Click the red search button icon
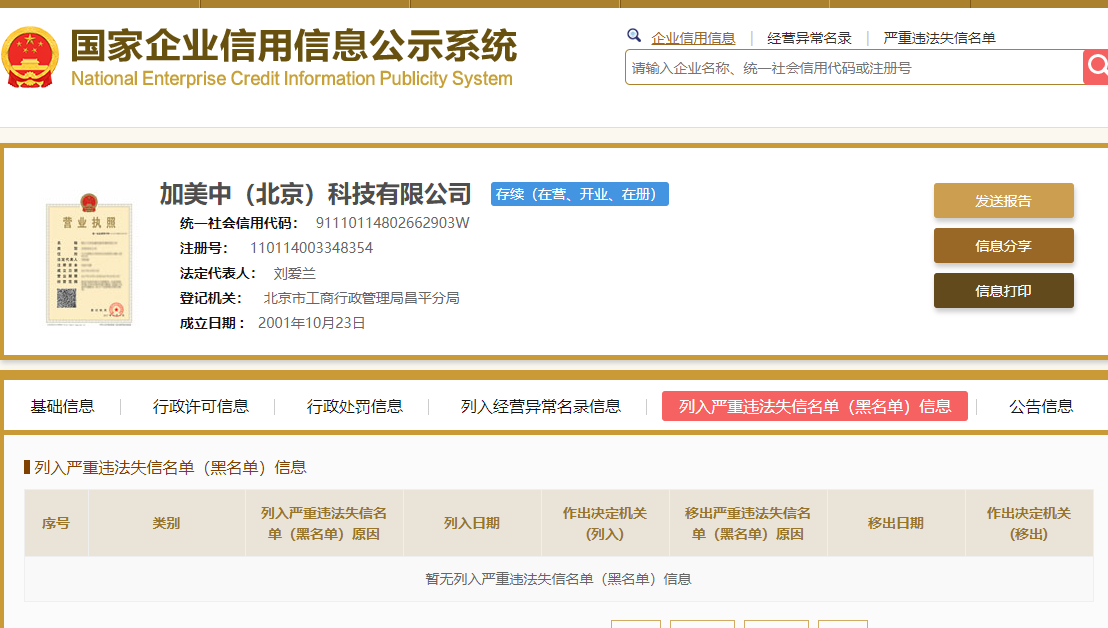This screenshot has height=628, width=1108. tap(1096, 67)
